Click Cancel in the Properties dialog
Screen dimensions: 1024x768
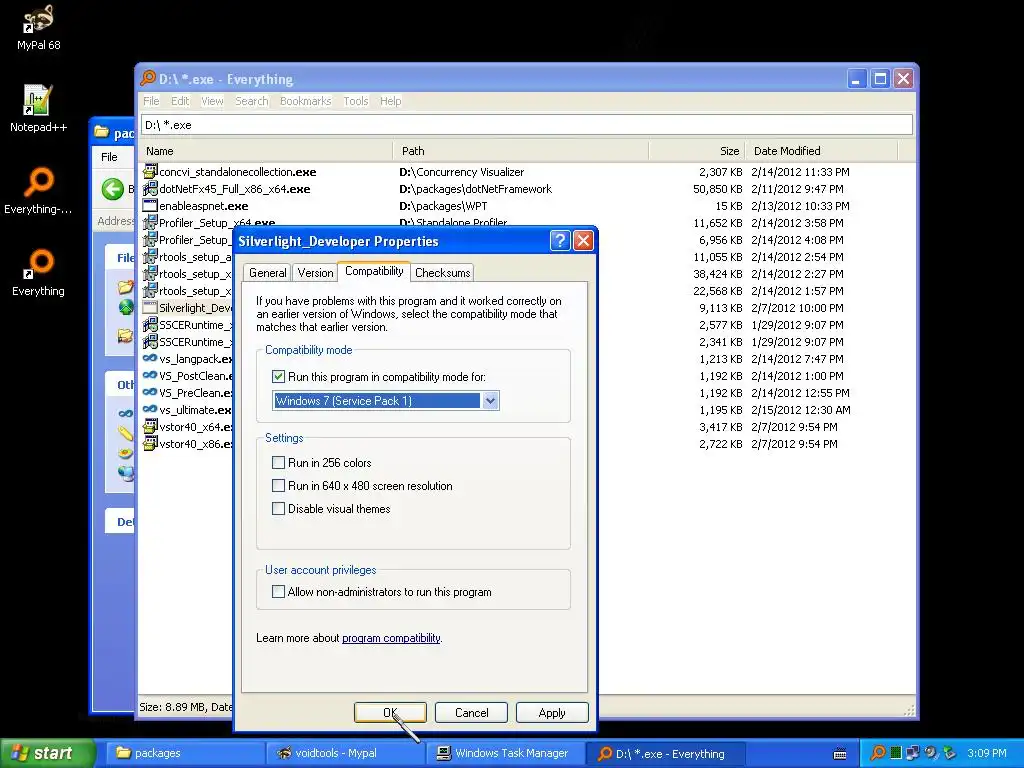[471, 712]
